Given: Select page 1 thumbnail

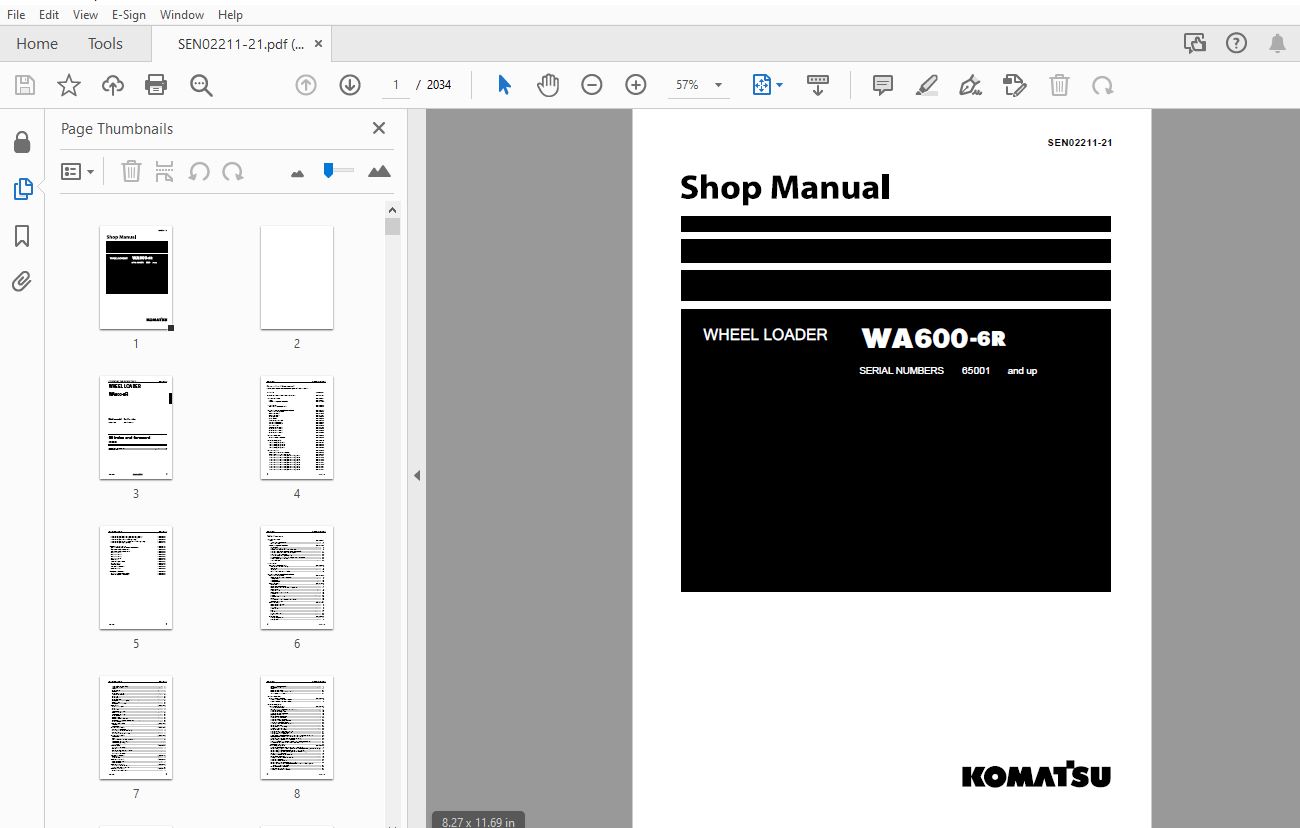Looking at the screenshot, I should pos(136,277).
